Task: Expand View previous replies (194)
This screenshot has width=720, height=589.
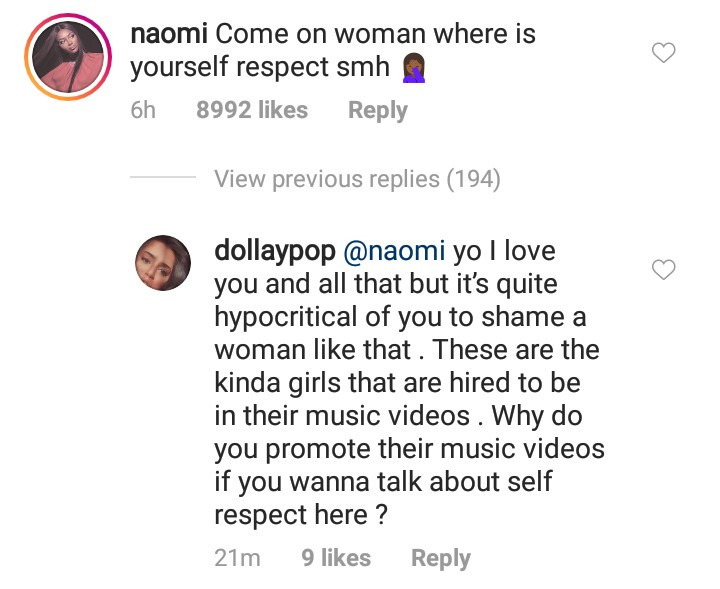Action: tap(357, 180)
